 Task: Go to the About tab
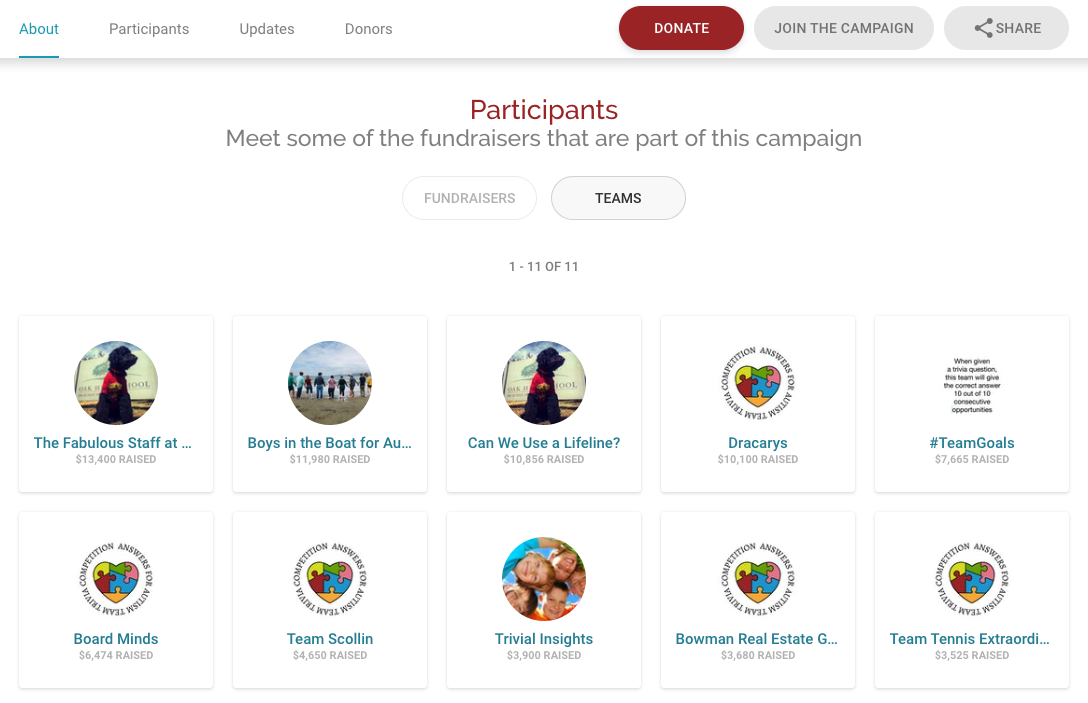pos(39,29)
